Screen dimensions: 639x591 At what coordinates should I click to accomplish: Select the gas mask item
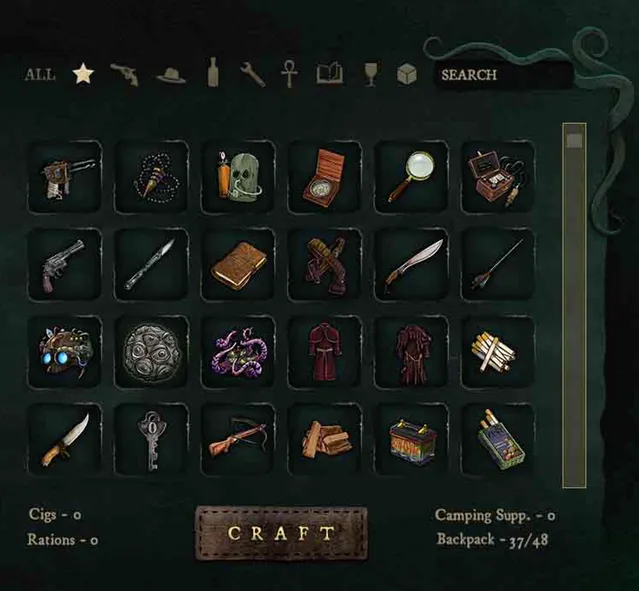tap(238, 176)
